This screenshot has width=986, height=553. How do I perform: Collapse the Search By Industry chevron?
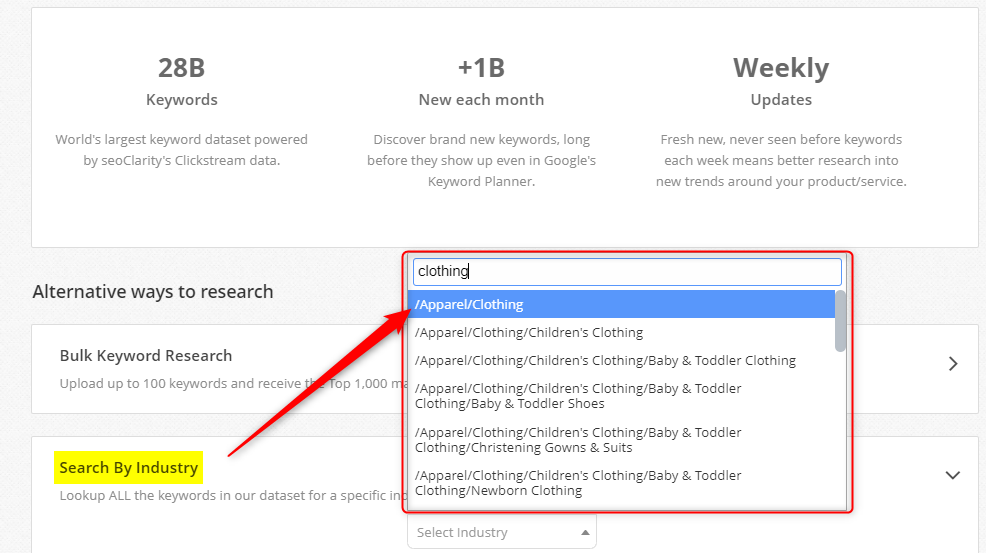point(953,475)
